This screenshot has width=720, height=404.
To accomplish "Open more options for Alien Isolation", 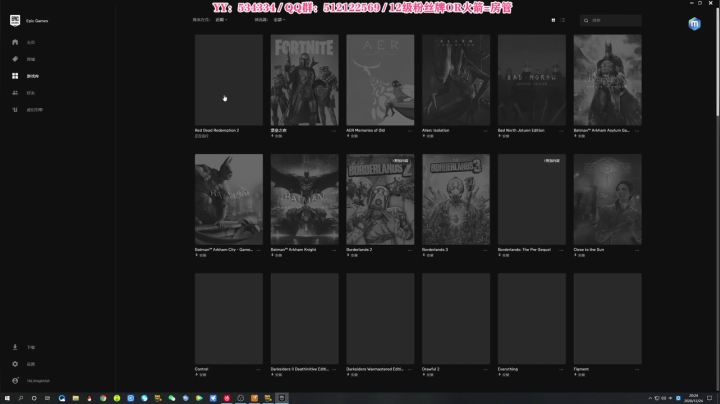I will [485, 131].
